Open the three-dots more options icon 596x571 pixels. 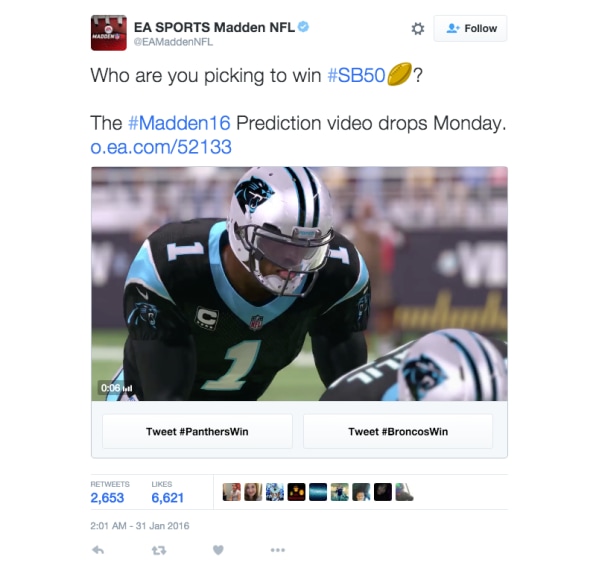coord(278,550)
